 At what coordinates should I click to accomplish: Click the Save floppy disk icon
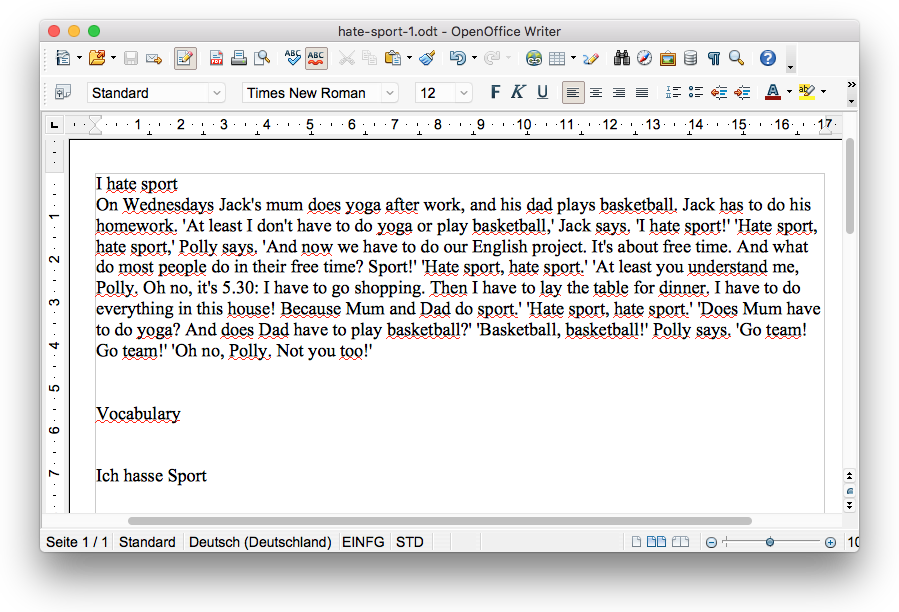131,58
